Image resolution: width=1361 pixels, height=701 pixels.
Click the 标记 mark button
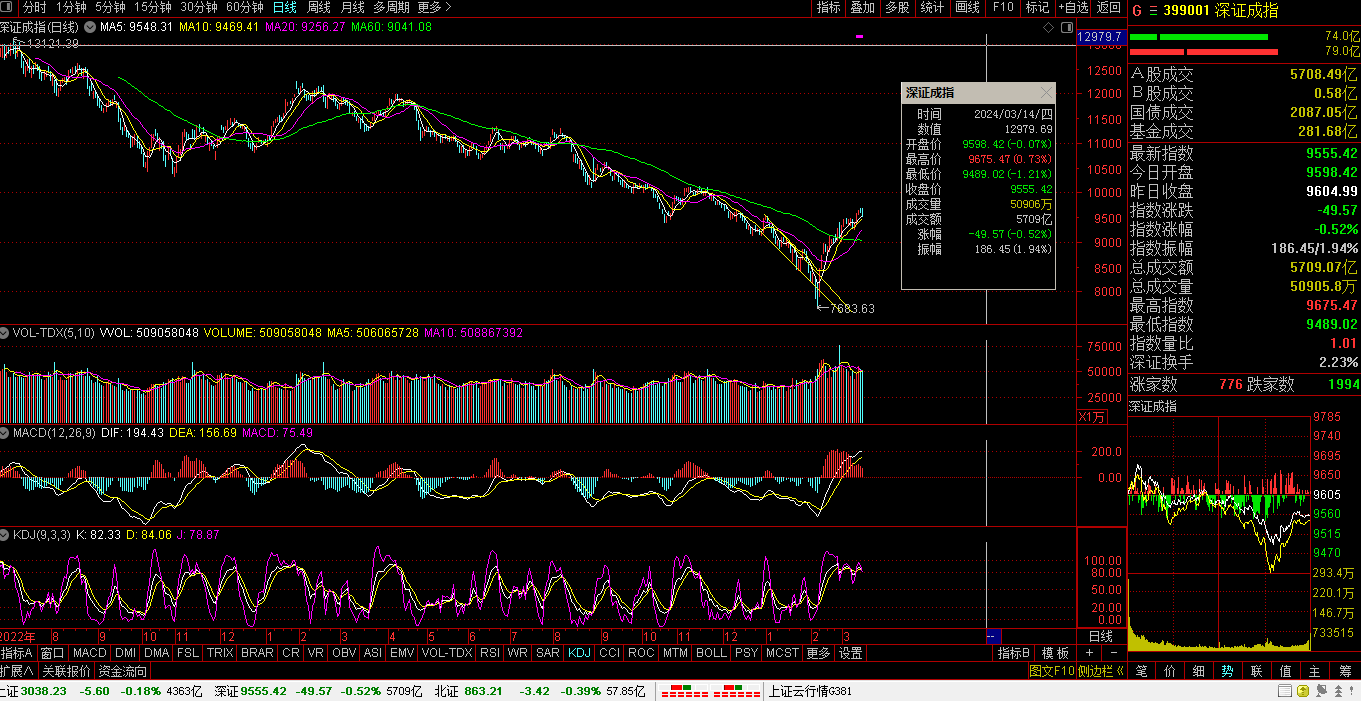tap(1037, 7)
